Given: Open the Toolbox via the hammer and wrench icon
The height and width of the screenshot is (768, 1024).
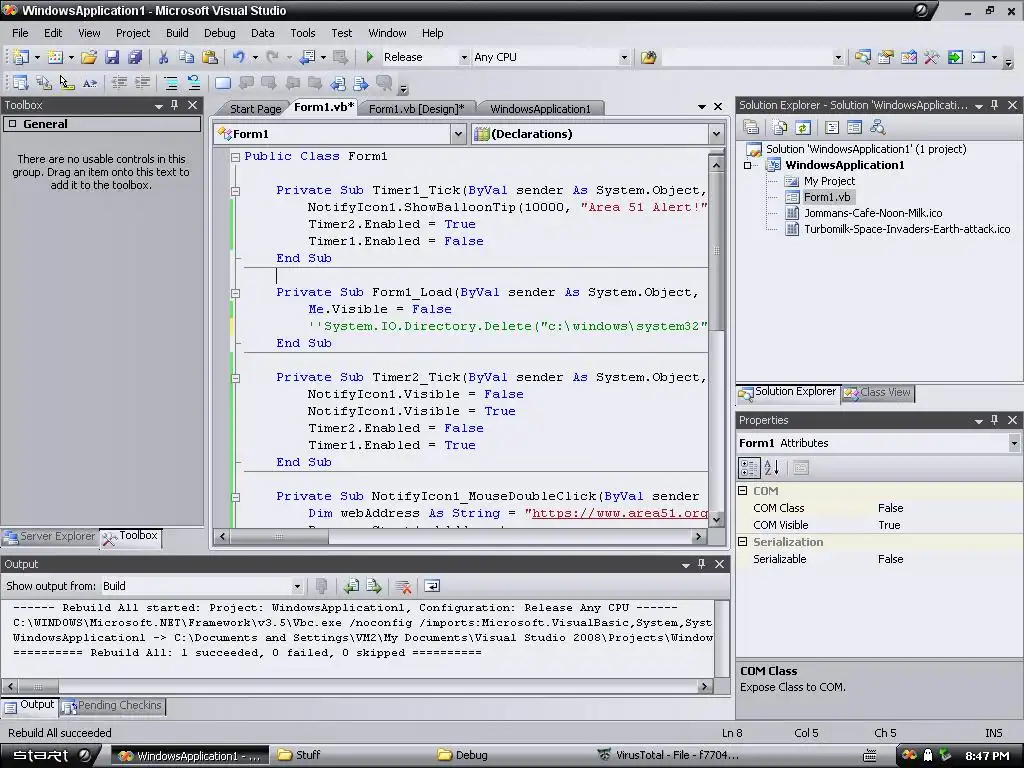Looking at the screenshot, I should pos(932,57).
